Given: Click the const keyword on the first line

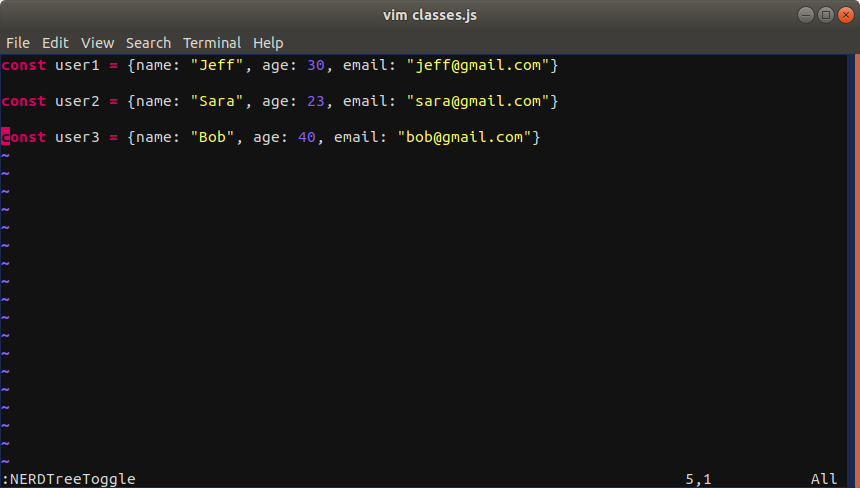Looking at the screenshot, I should tap(24, 65).
